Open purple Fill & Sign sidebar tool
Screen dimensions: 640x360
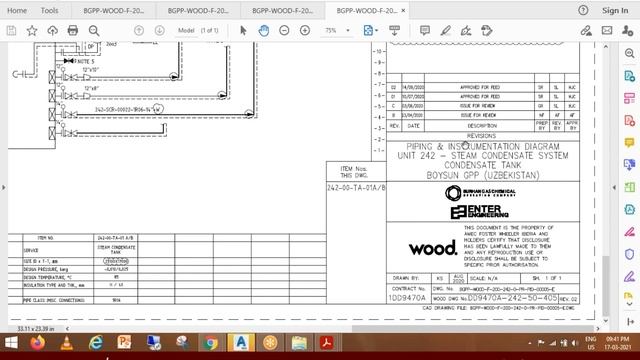(629, 276)
